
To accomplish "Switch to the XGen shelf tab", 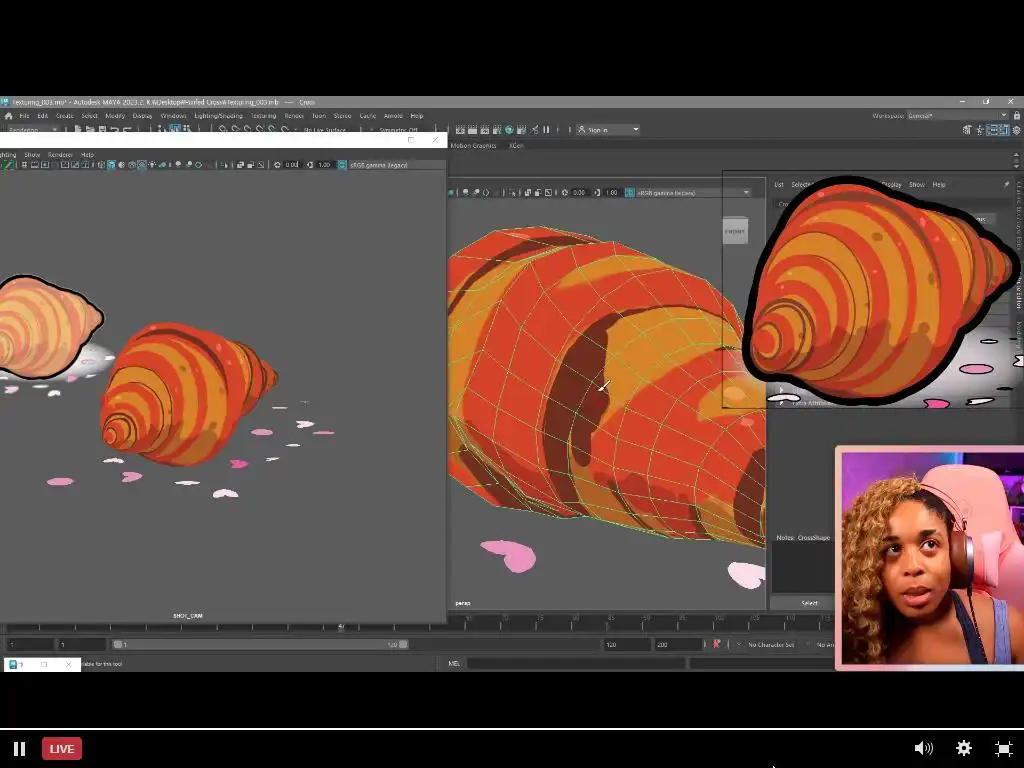I will click(x=516, y=146).
